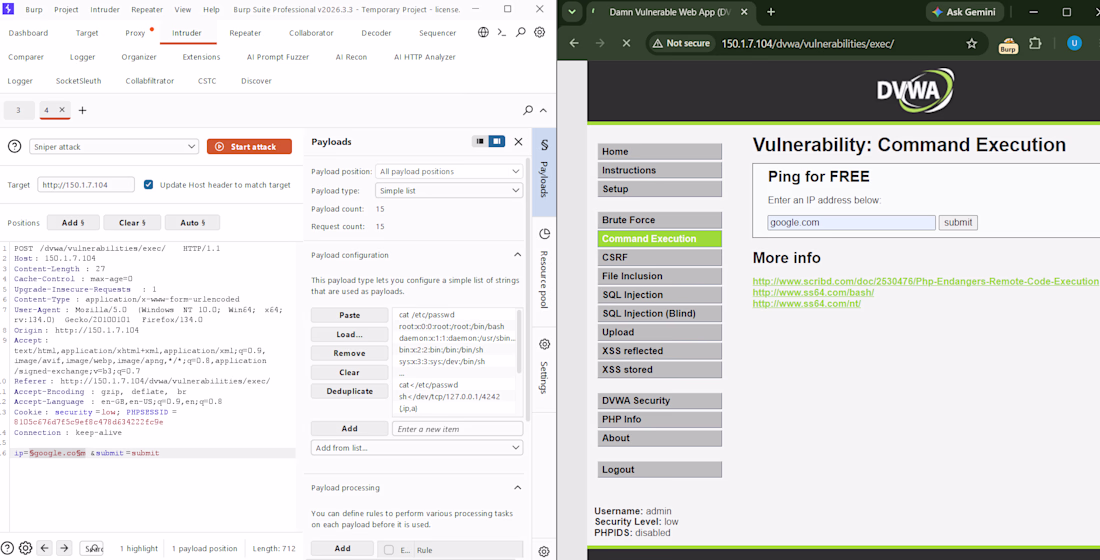Open the Extensions tab
Screen dimensions: 1100x560
click(x=201, y=57)
